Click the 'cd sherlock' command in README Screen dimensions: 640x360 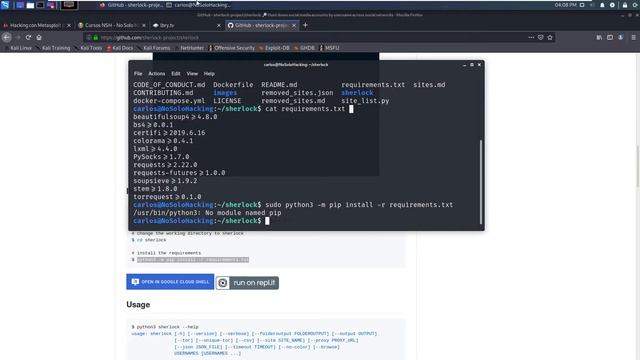click(x=151, y=240)
